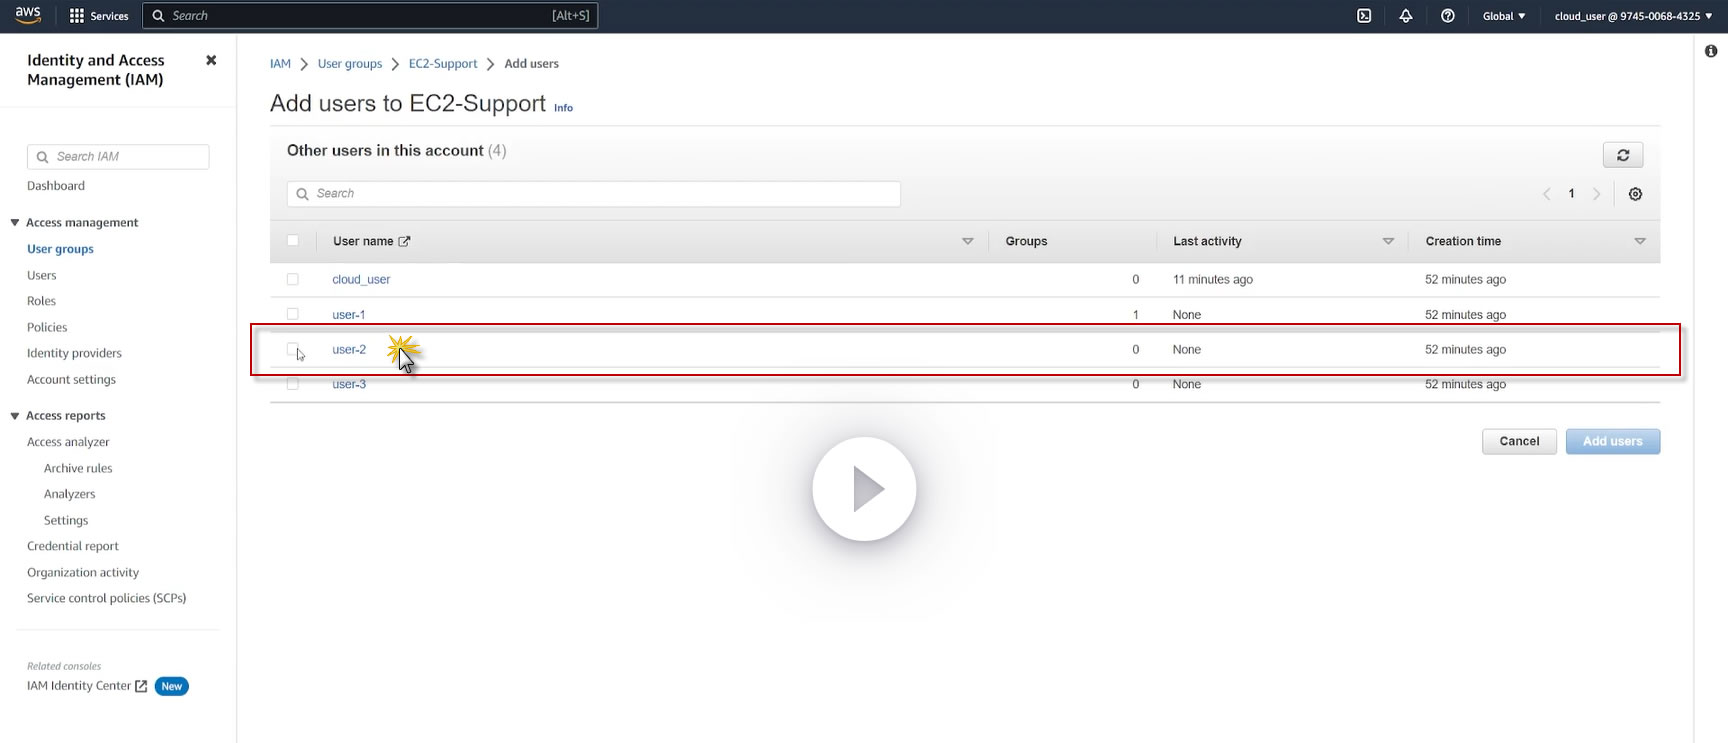Open the Global region dropdown
1728x743 pixels.
[x=1504, y=16]
